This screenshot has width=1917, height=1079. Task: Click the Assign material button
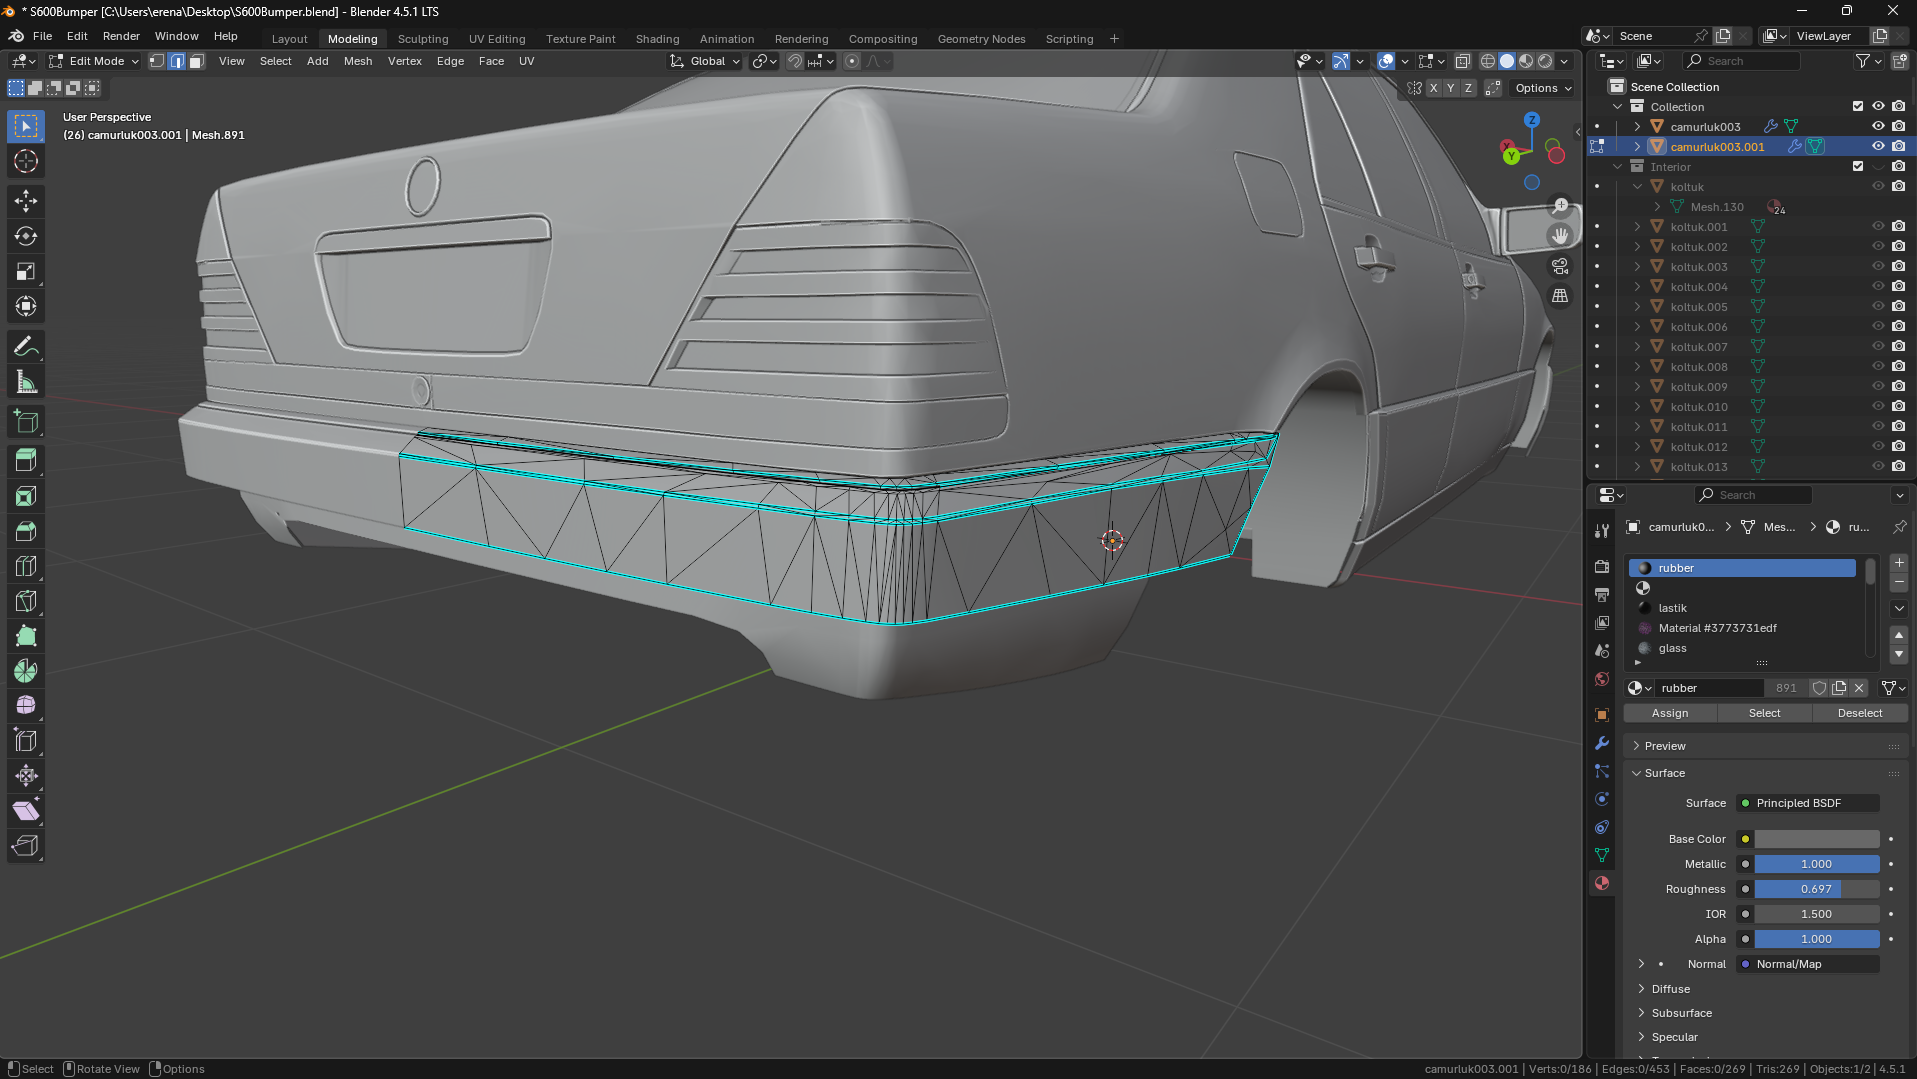(1669, 713)
